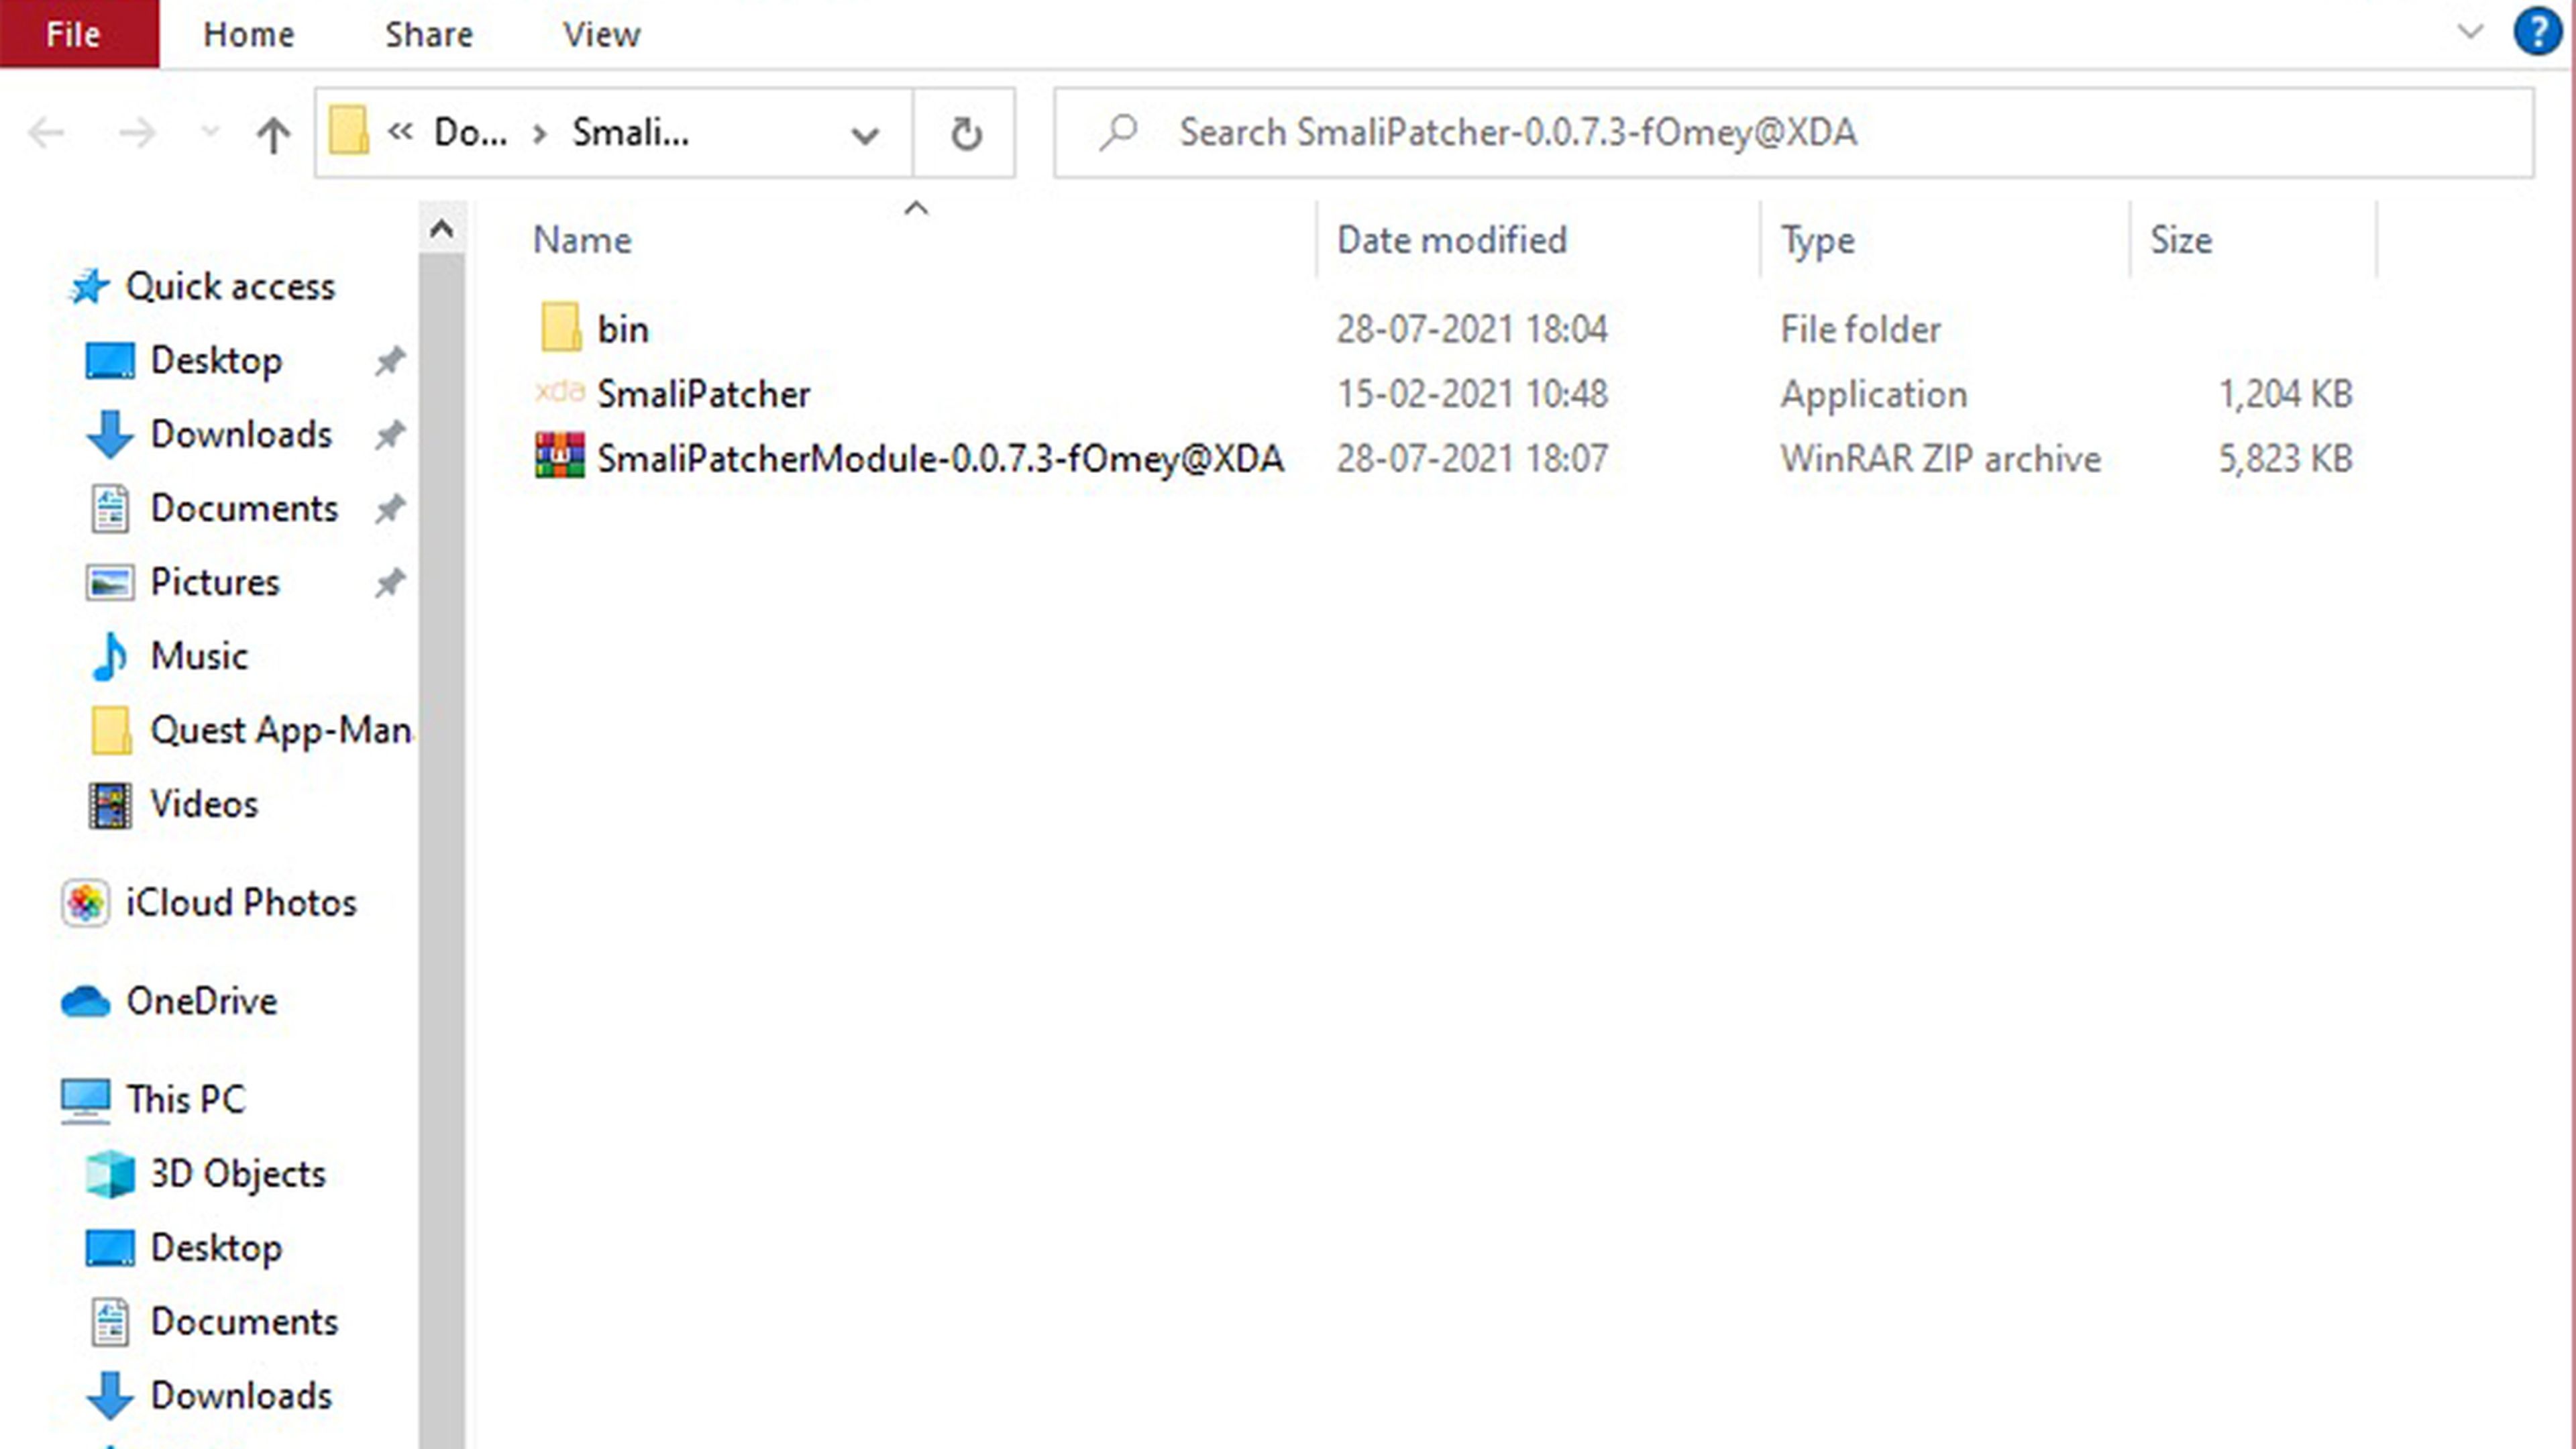
Task: Click the iCloud Photos colorful icon
Action: pos(86,903)
